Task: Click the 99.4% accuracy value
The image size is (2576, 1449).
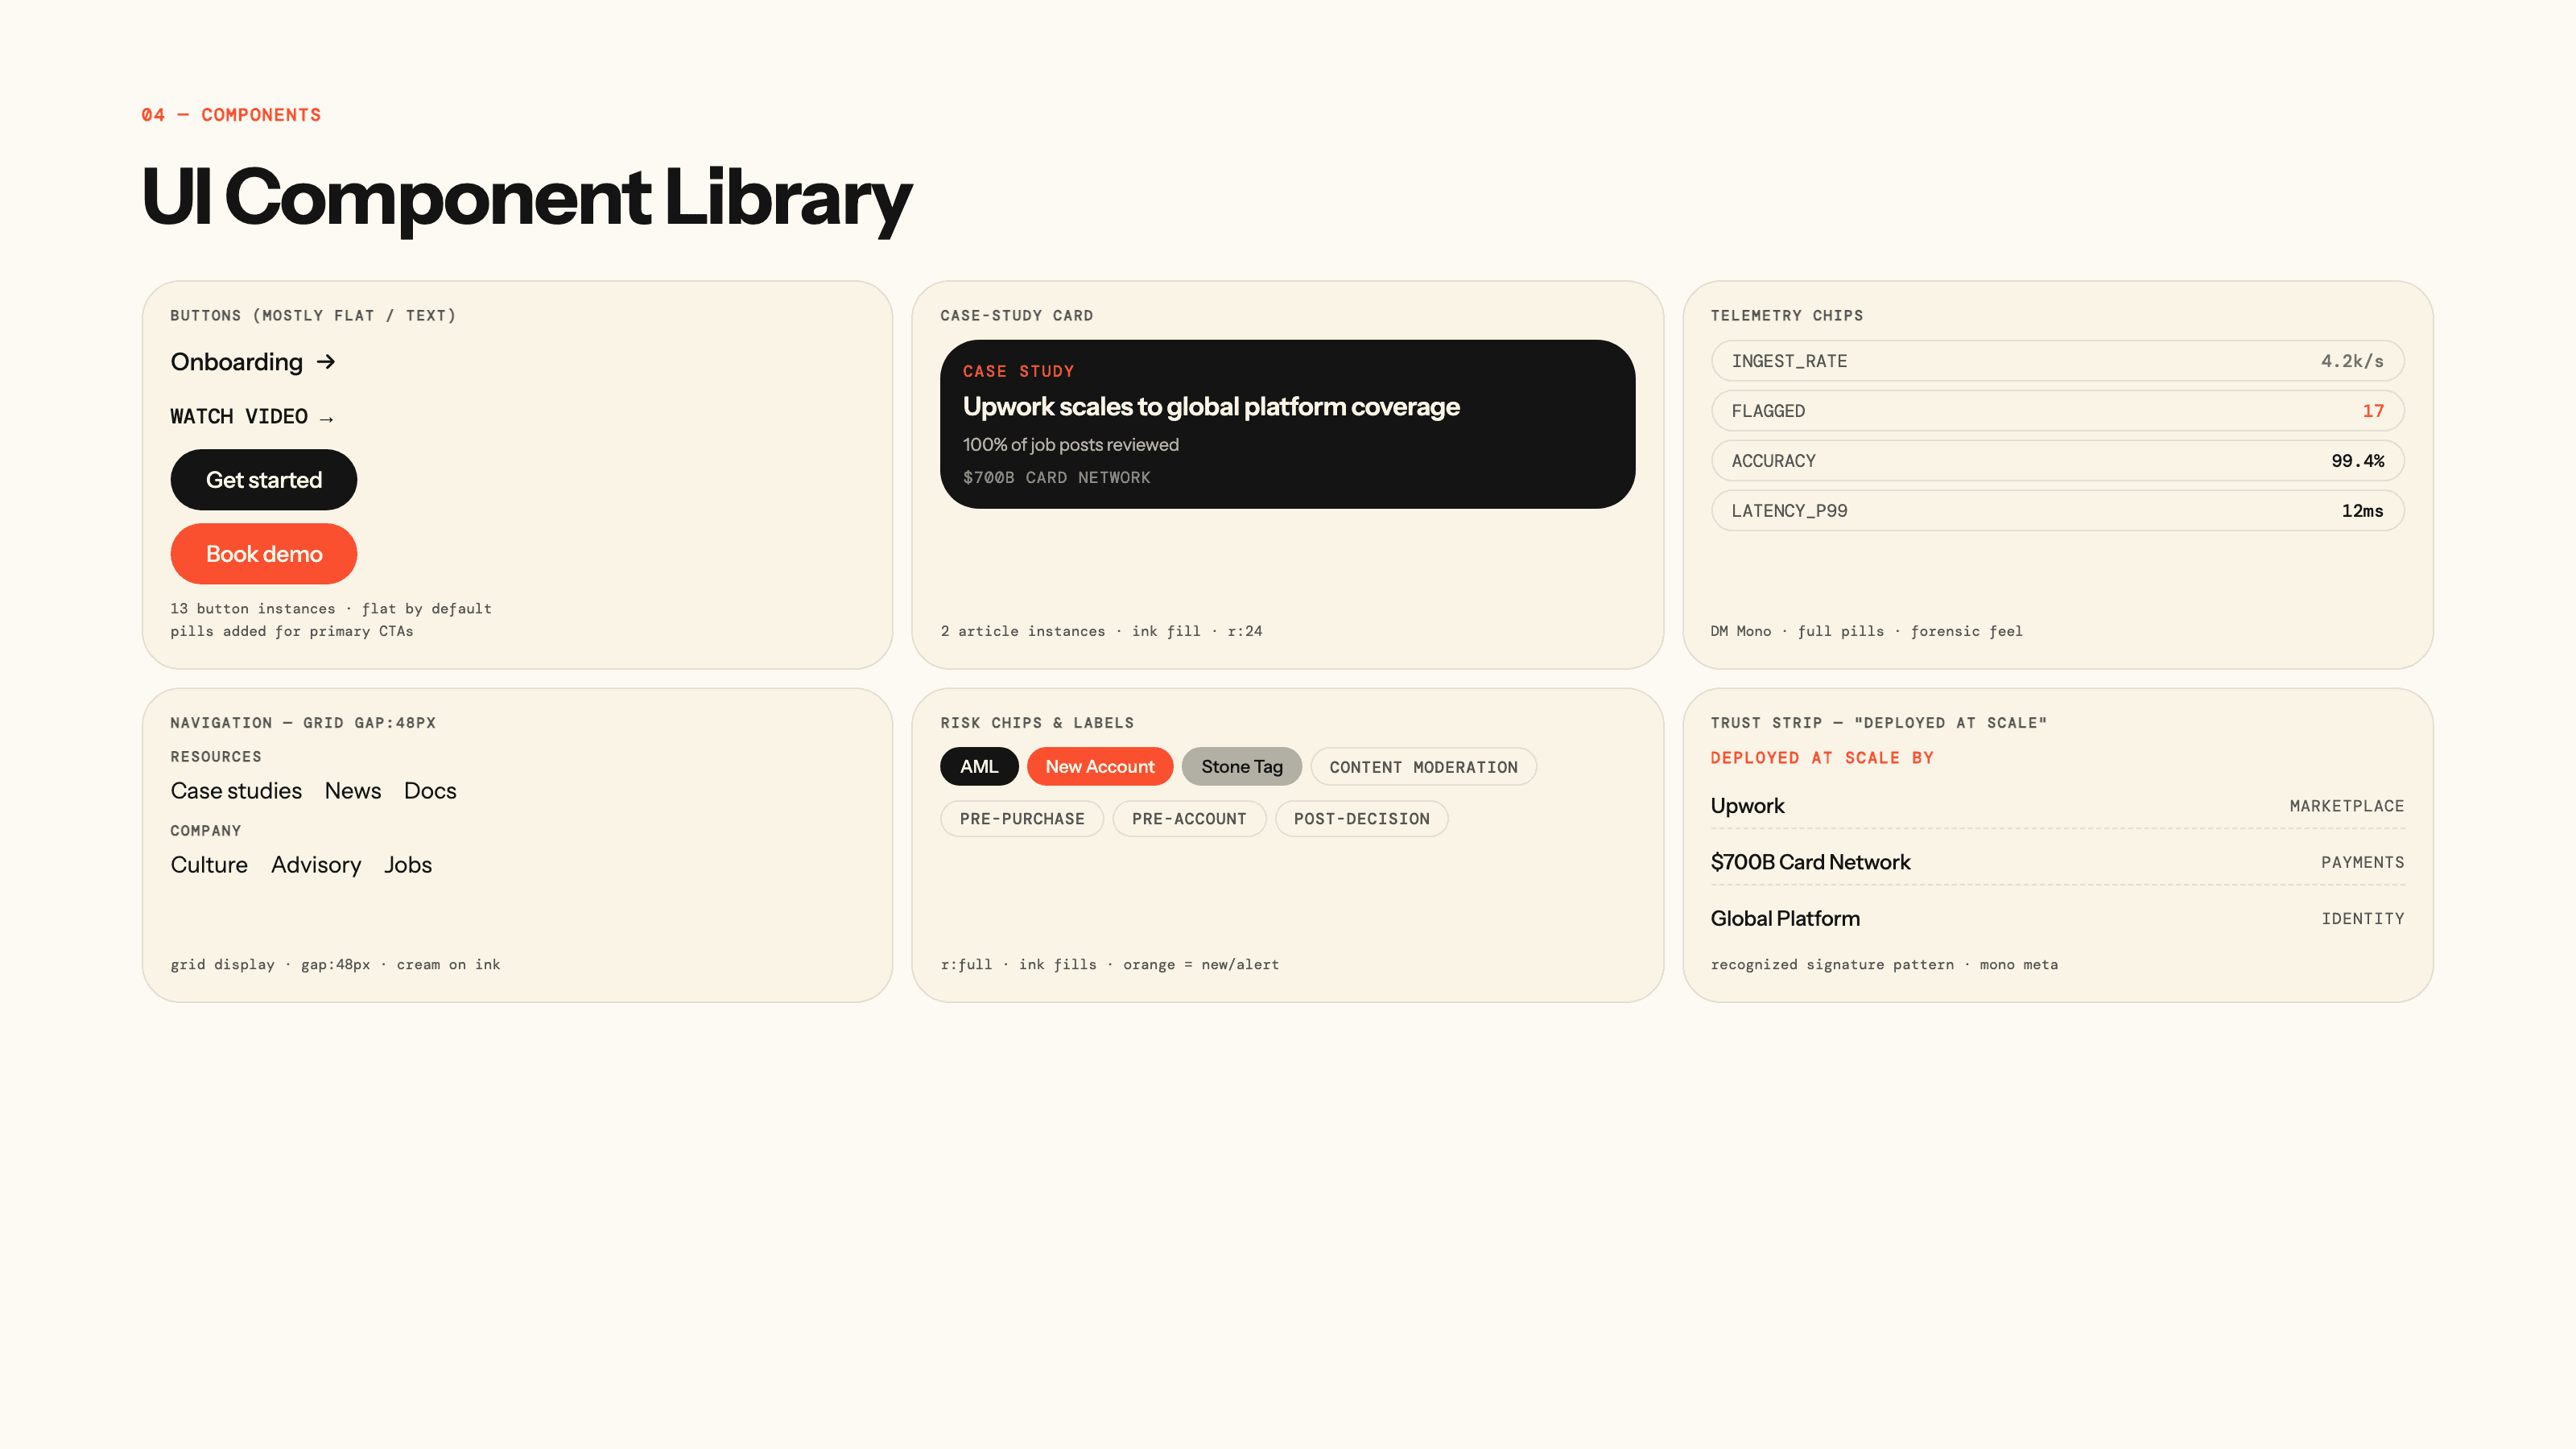Action: pyautogui.click(x=2357, y=461)
